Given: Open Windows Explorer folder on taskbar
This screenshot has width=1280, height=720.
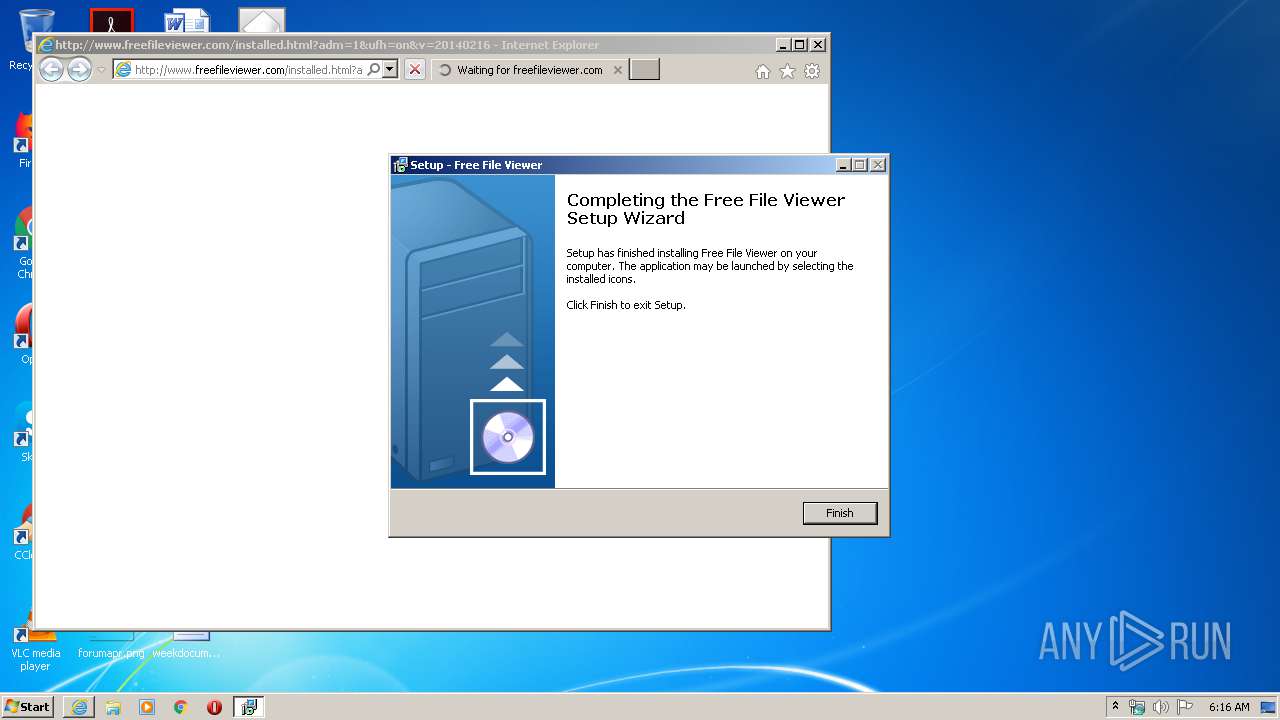Looking at the screenshot, I should (x=113, y=707).
